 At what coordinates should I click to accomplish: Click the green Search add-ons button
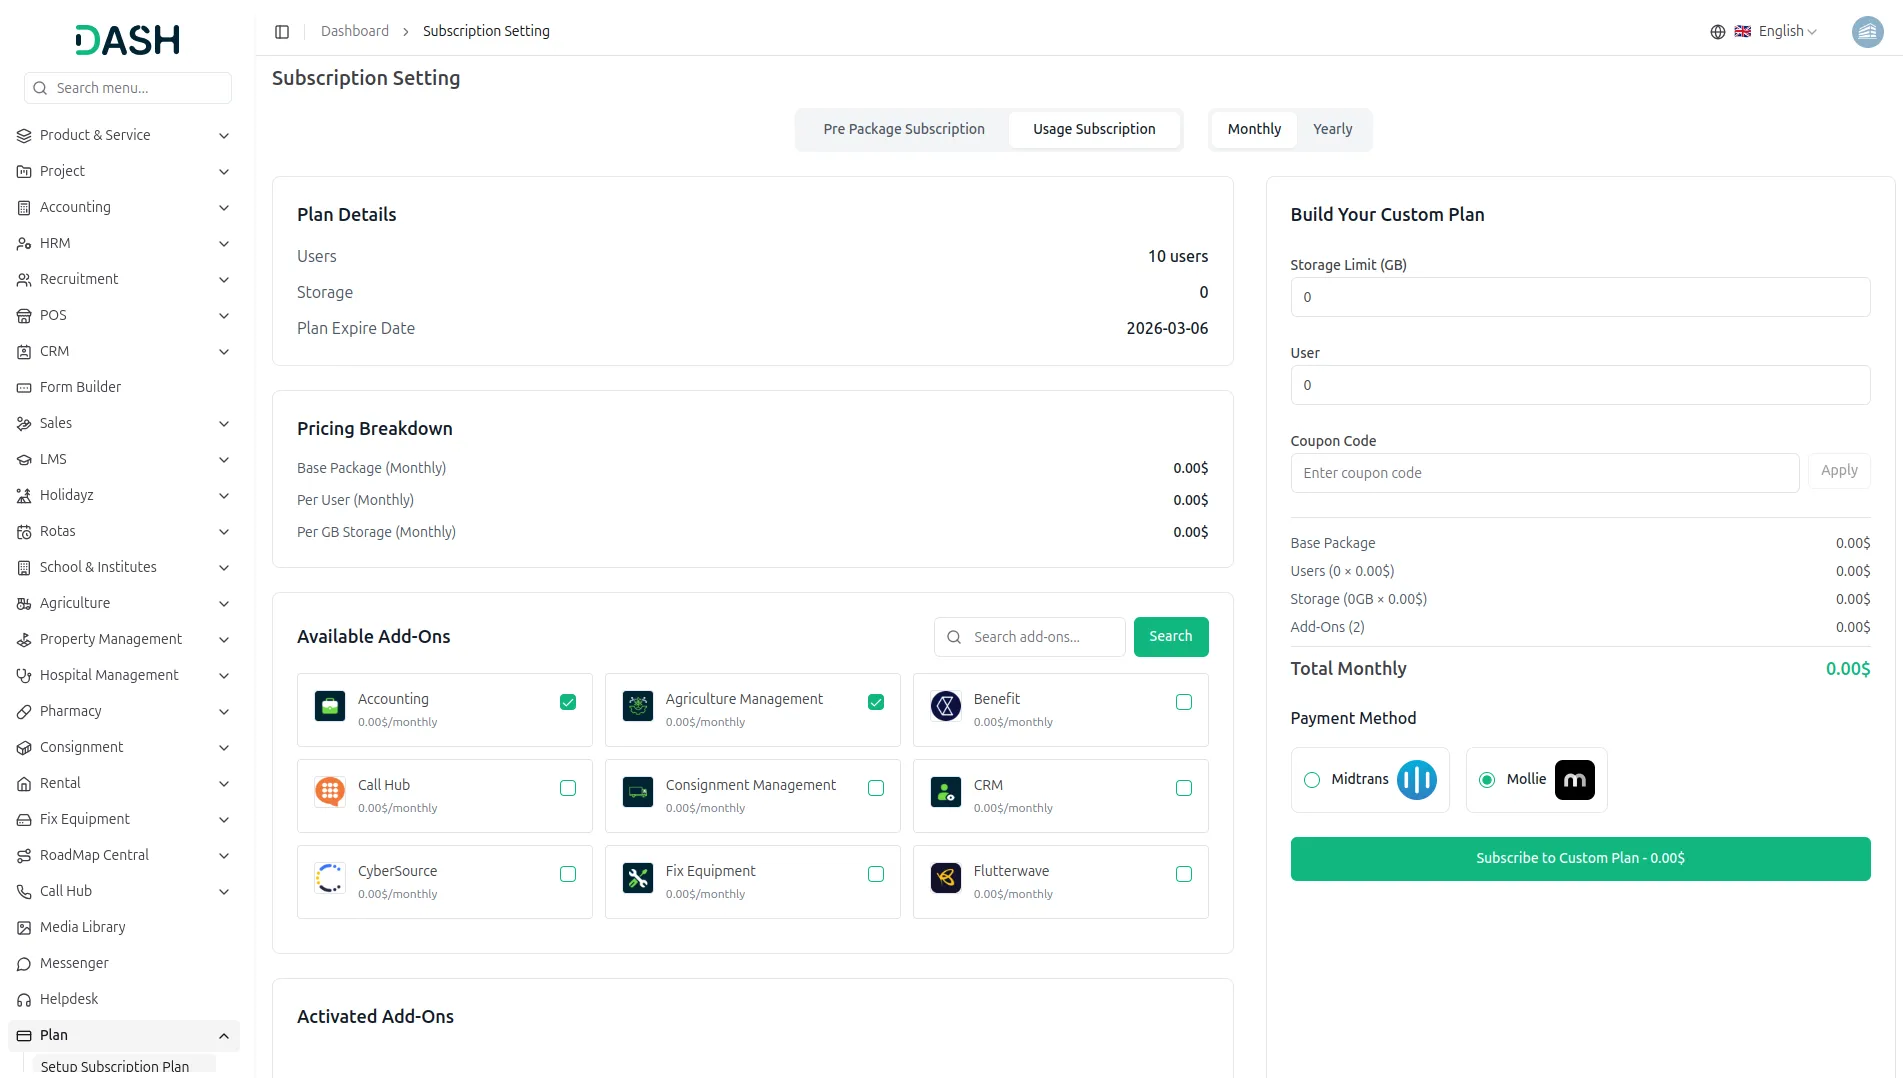click(x=1171, y=637)
